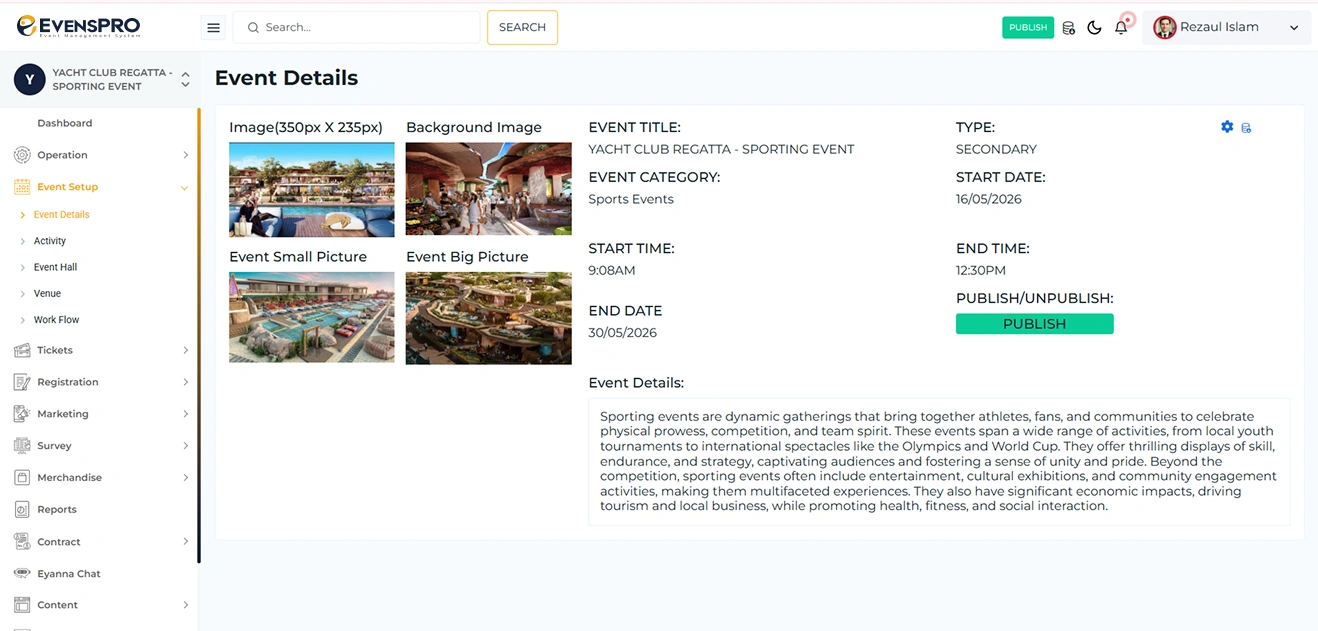
Task: Open the database icon in the header
Action: coord(1068,28)
